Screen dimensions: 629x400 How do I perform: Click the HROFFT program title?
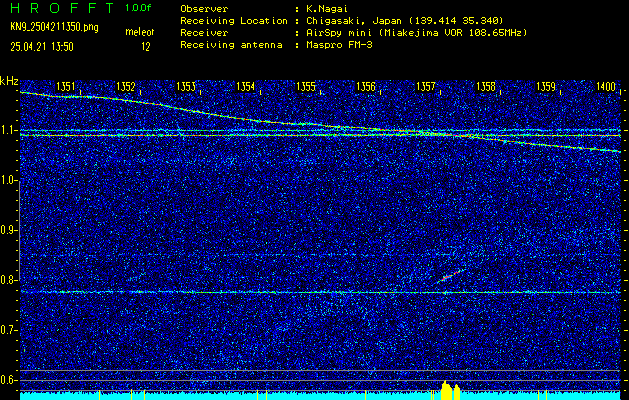click(x=63, y=8)
